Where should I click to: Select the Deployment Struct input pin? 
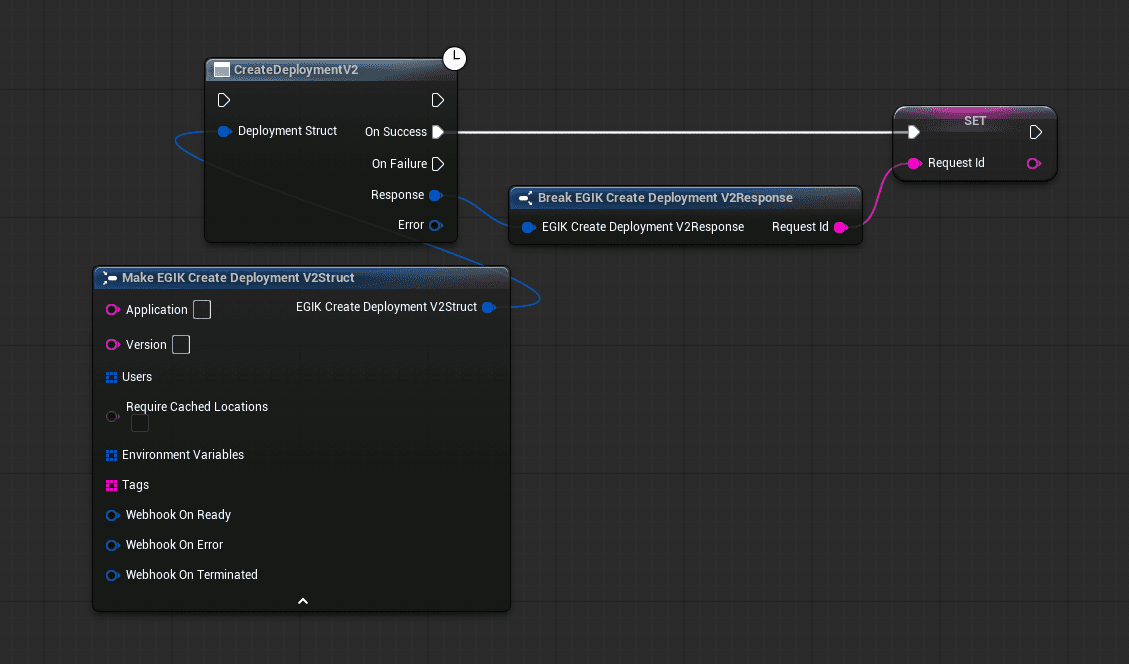[224, 131]
